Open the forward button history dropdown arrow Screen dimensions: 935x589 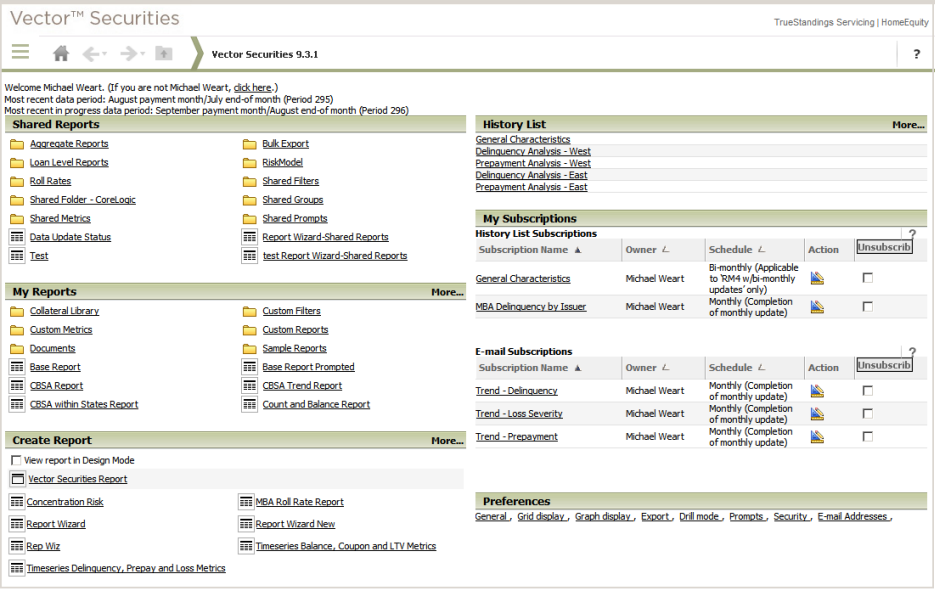(x=143, y=54)
